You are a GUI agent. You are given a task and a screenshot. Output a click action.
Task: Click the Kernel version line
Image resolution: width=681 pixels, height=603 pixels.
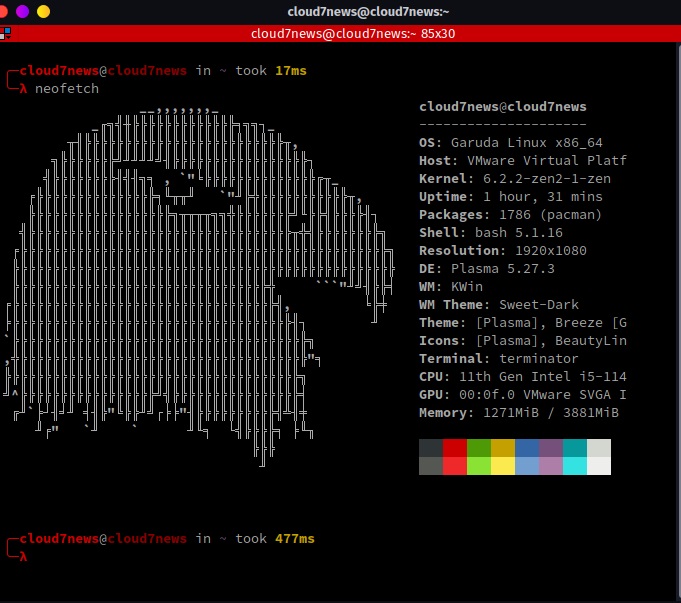click(x=514, y=179)
